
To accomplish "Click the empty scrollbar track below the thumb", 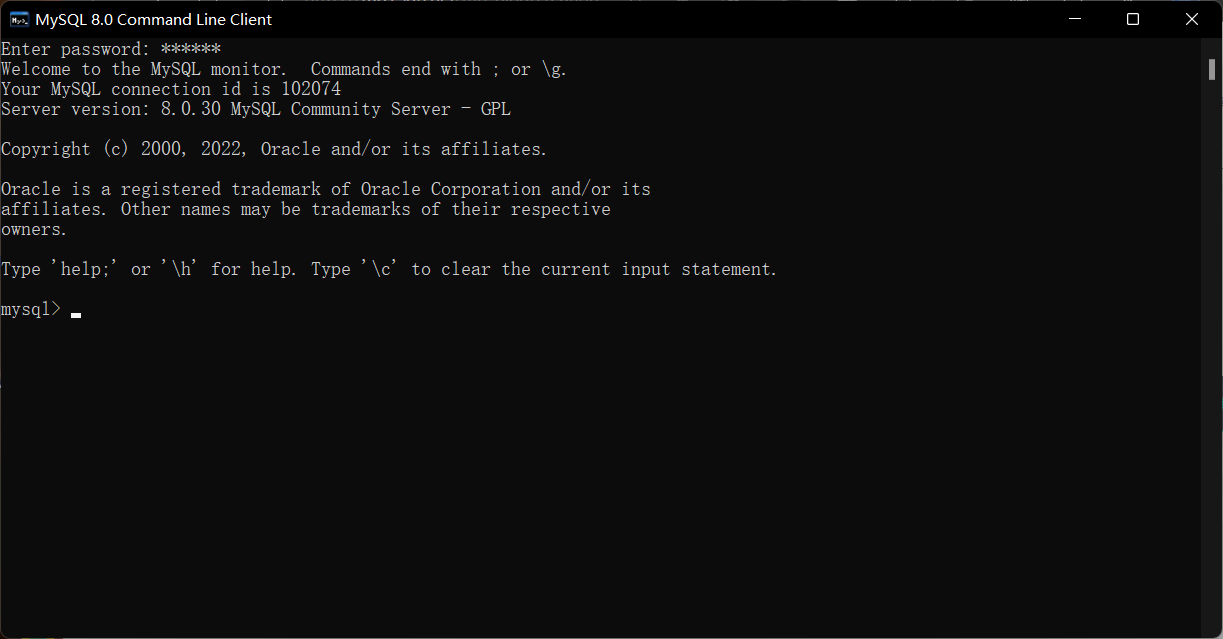I will tap(1211, 350).
